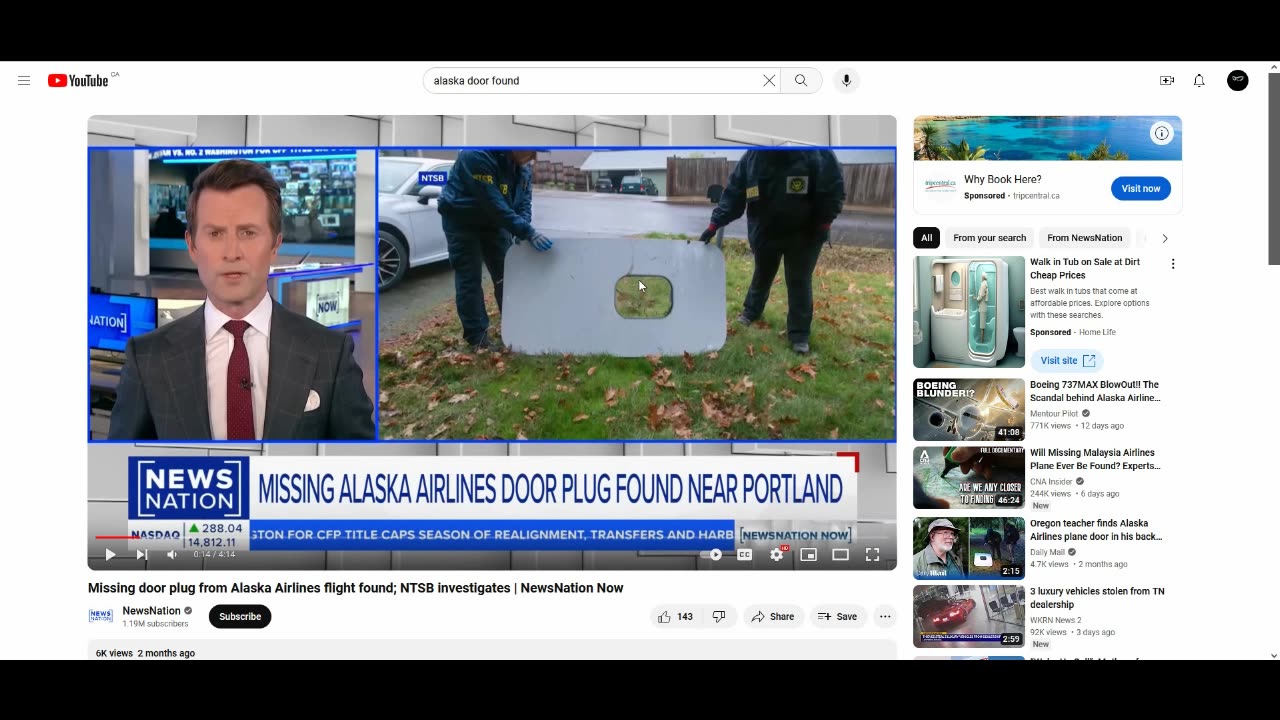Skip to the next video

(142, 554)
